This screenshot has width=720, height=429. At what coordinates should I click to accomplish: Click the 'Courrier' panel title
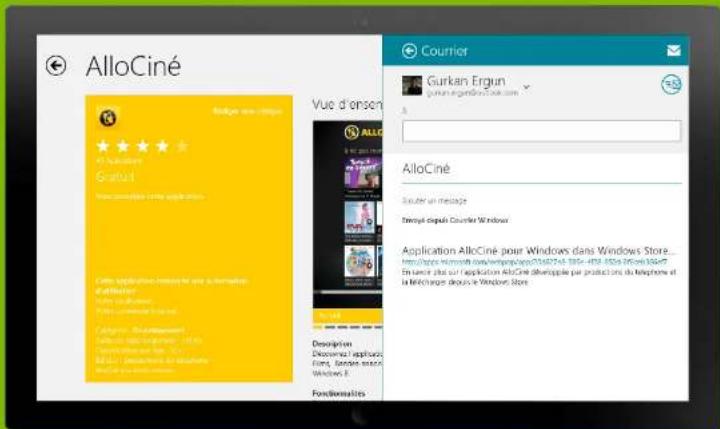[x=444, y=51]
